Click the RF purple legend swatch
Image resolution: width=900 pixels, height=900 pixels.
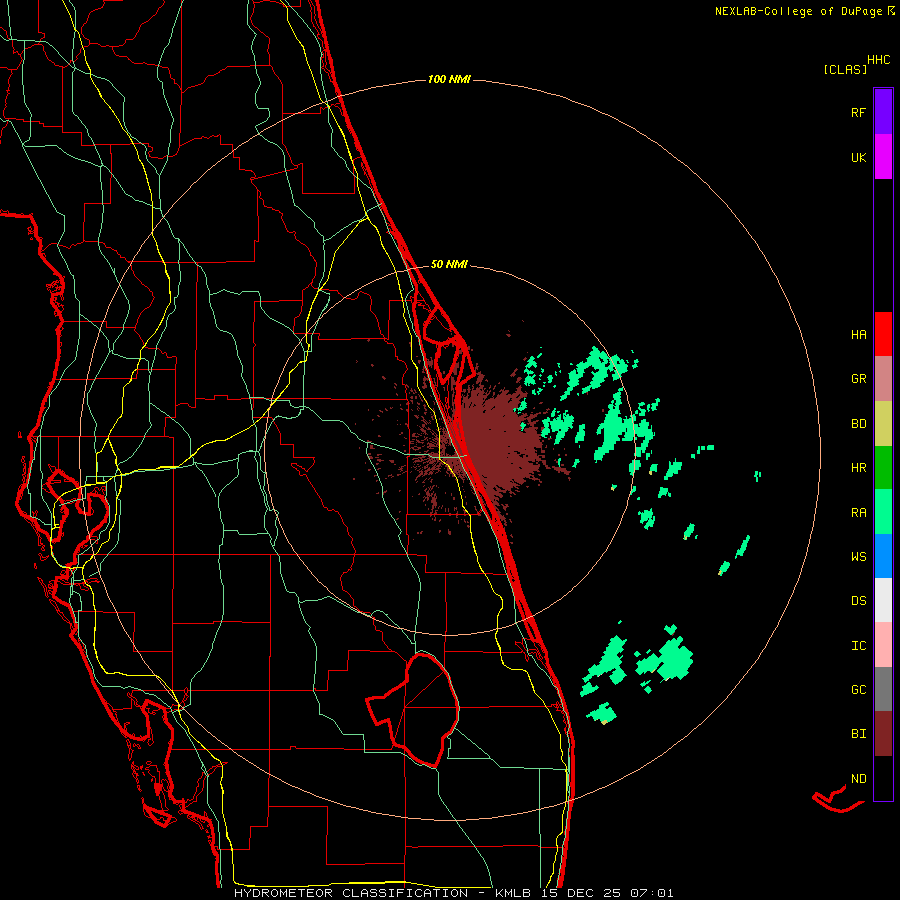(883, 112)
